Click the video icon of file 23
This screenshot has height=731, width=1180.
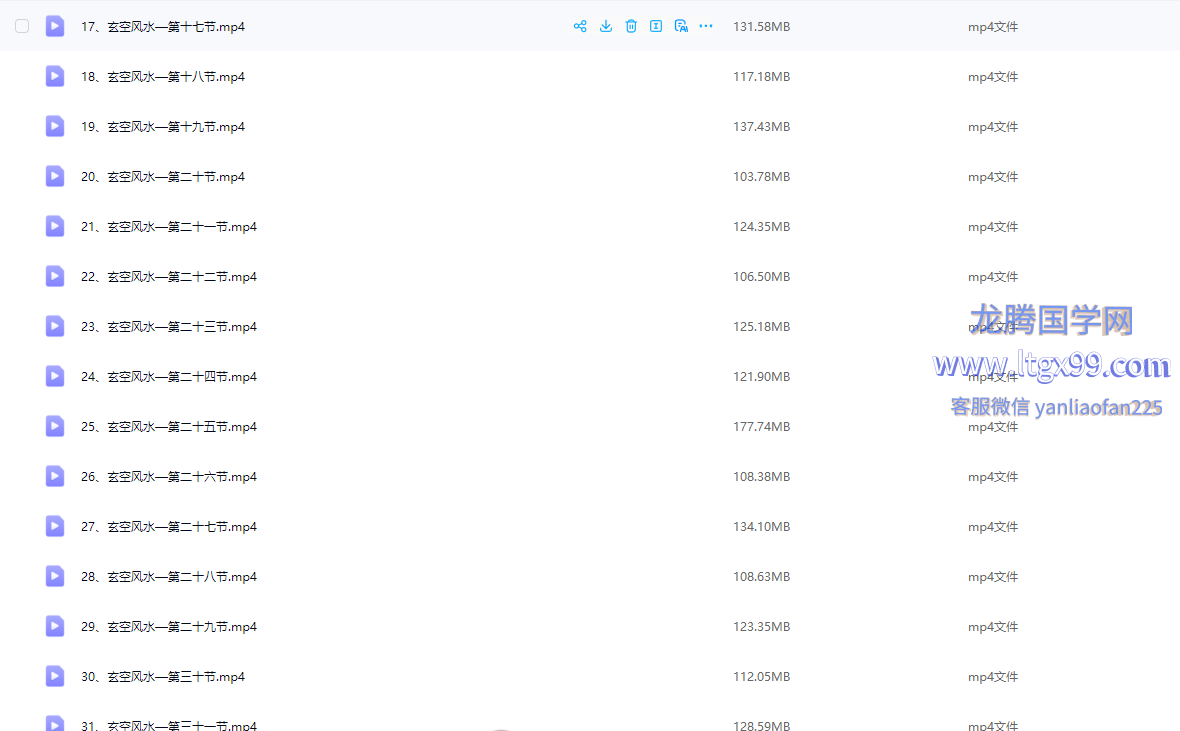(55, 326)
